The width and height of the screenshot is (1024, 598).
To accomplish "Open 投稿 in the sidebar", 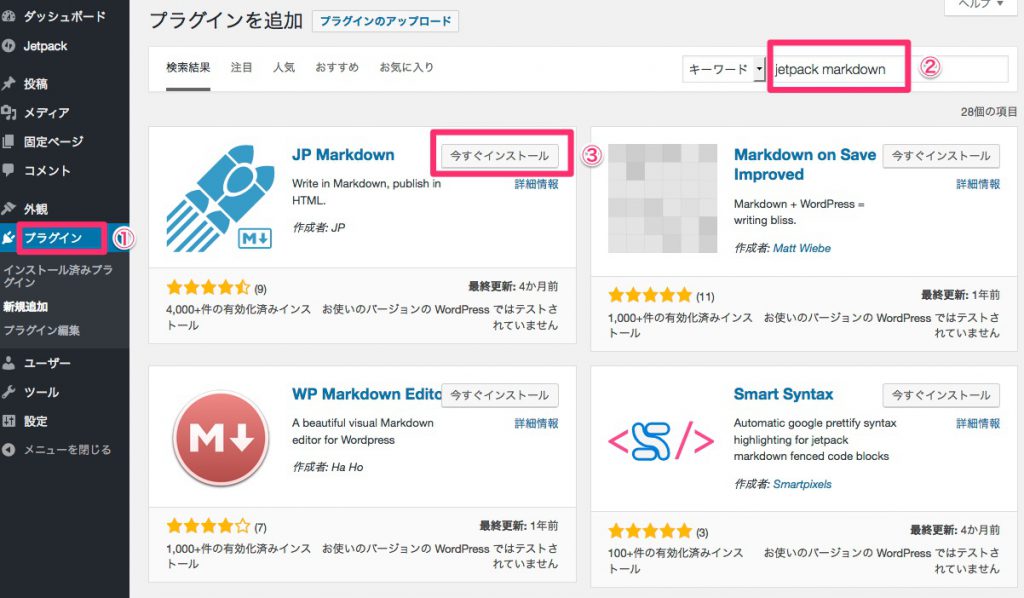I will [35, 84].
